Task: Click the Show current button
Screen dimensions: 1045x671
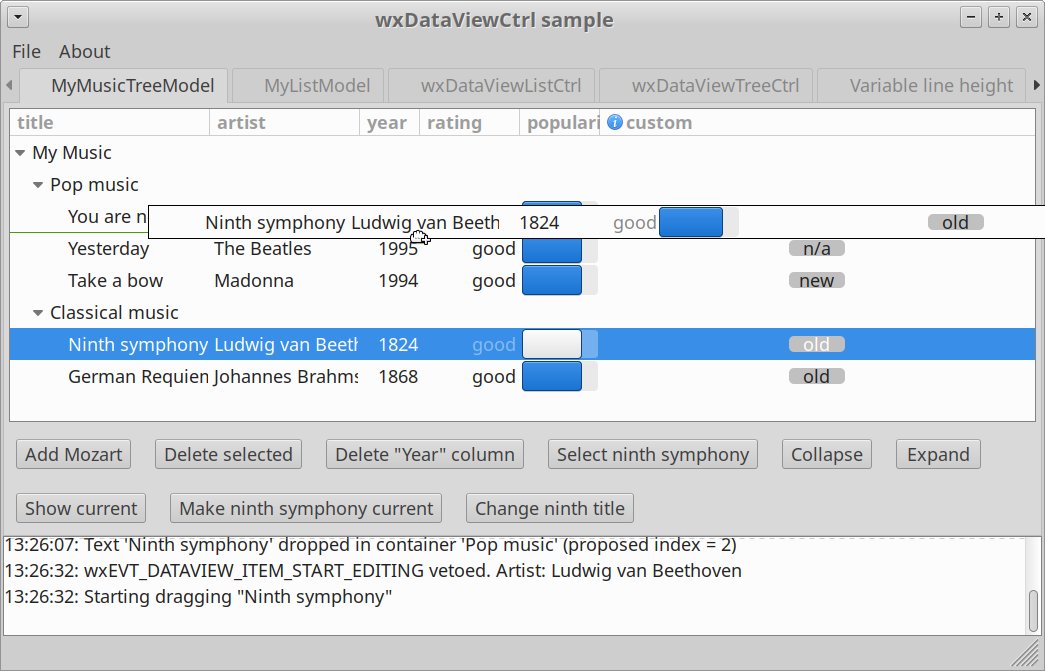Action: 81,508
